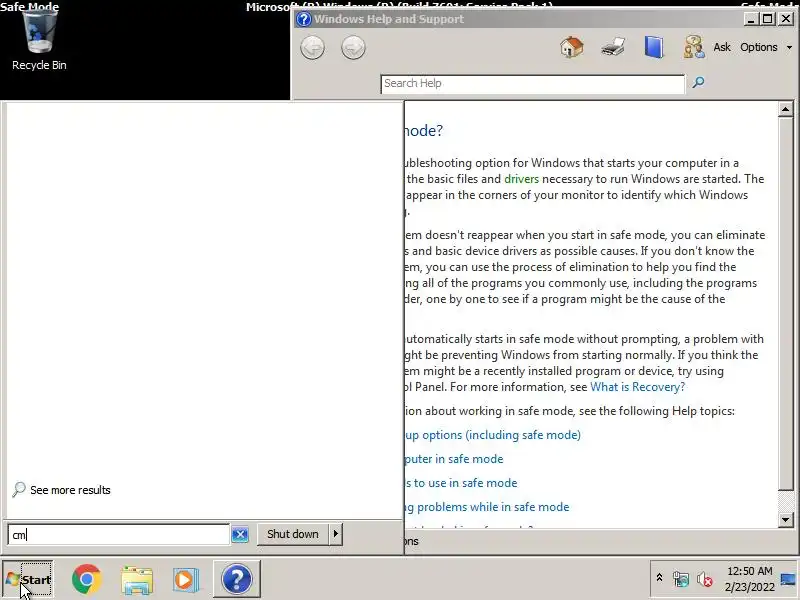Launch Google Chrome from taskbar
This screenshot has width=800, height=600.
tap(86, 579)
